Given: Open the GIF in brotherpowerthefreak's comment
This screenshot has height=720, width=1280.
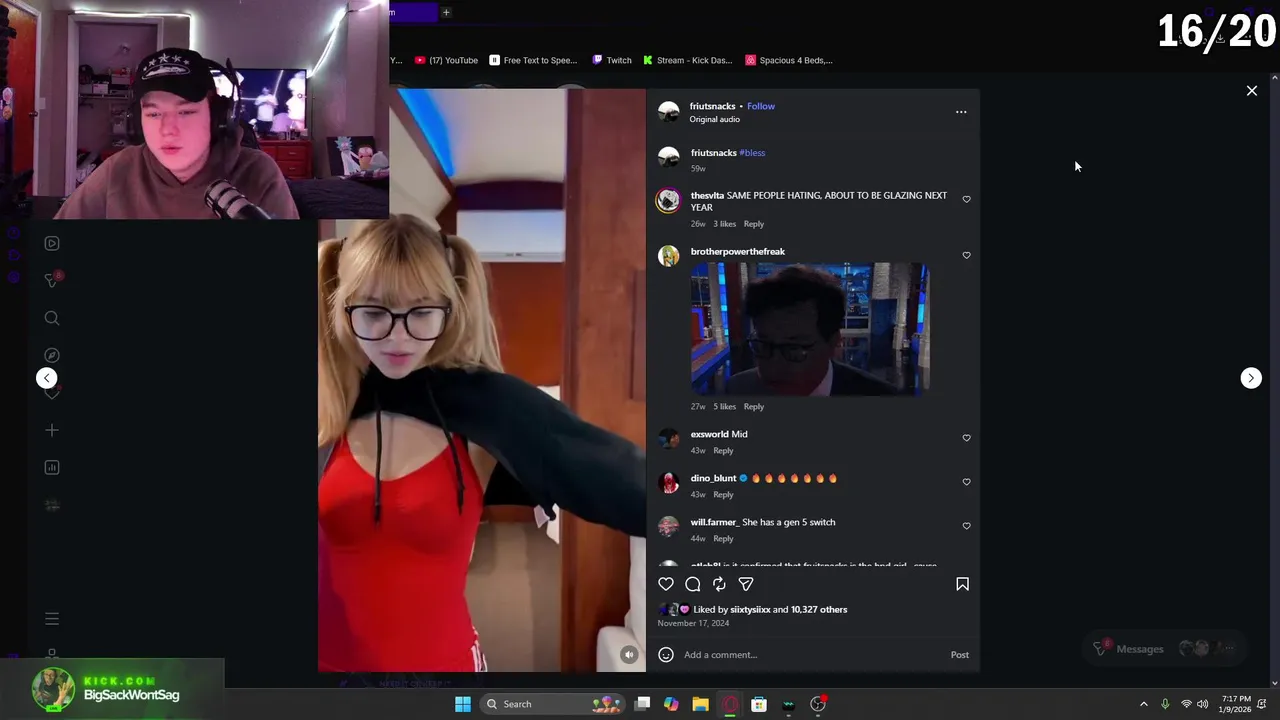Looking at the screenshot, I should [x=810, y=329].
